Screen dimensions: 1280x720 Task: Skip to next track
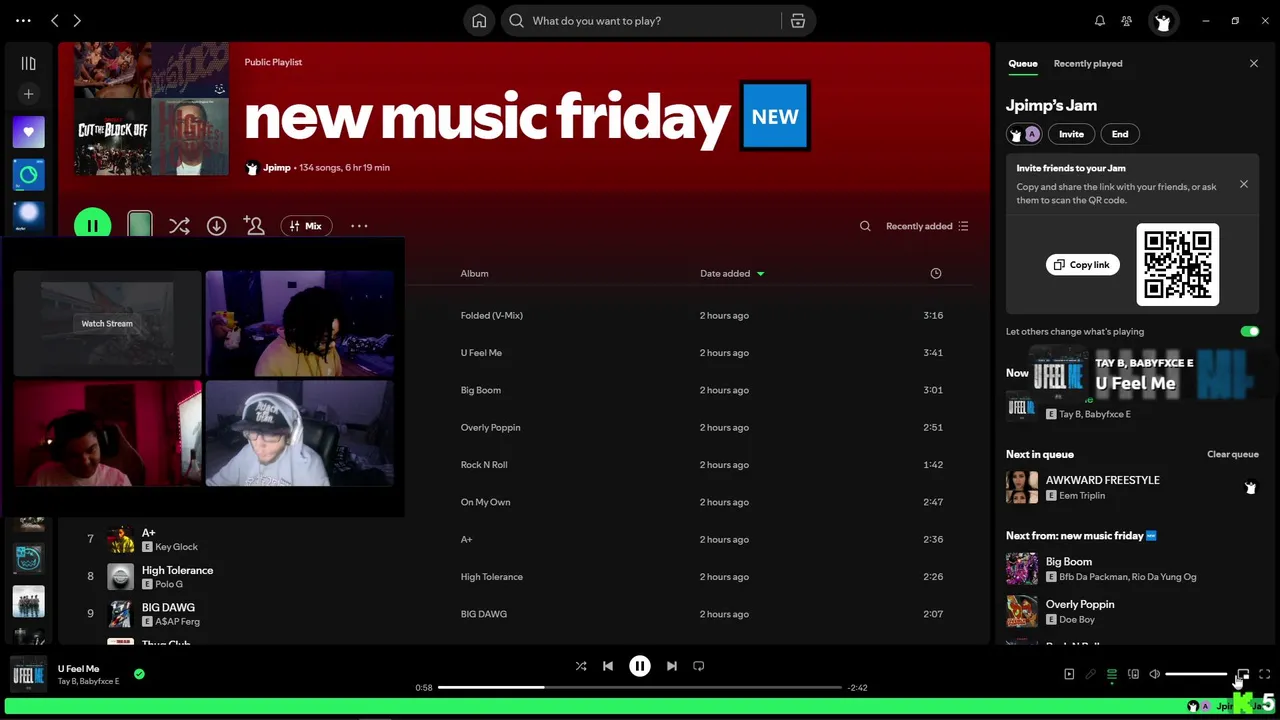click(672, 666)
